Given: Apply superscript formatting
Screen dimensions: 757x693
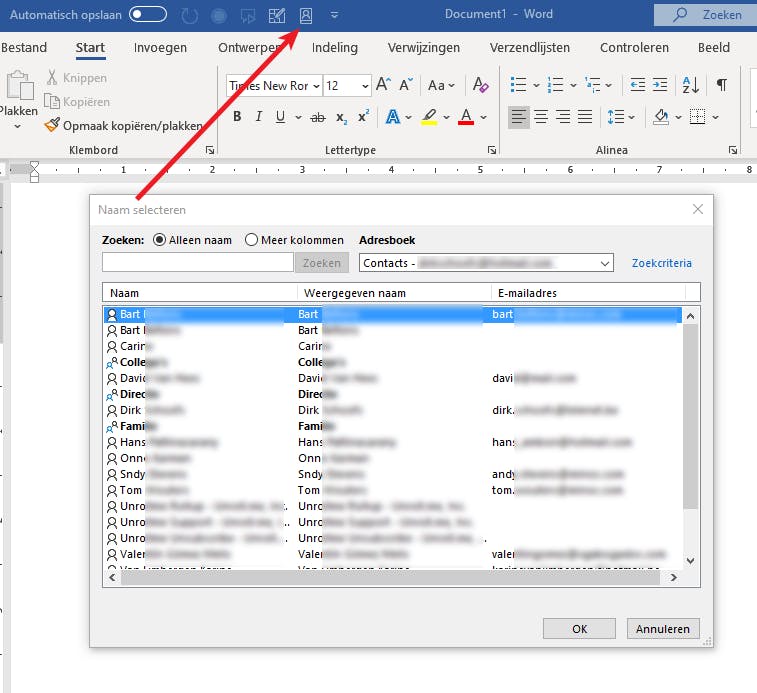Looking at the screenshot, I should (364, 116).
